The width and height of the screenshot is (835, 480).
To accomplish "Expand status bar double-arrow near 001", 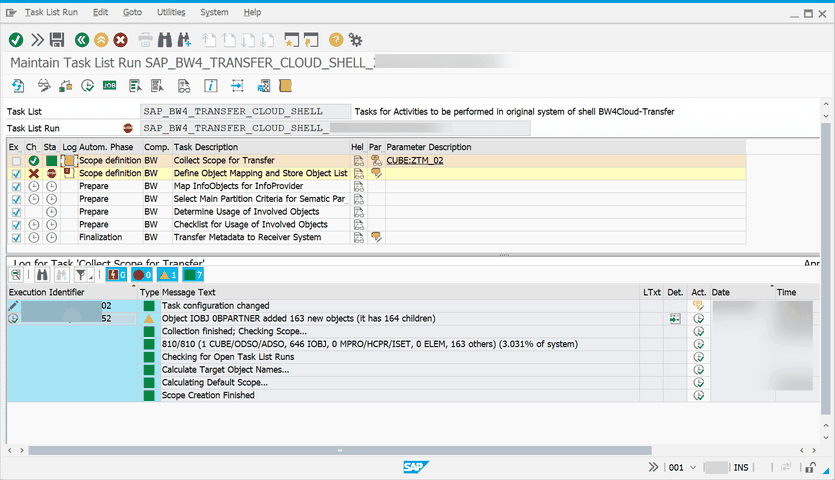I will [x=653, y=467].
